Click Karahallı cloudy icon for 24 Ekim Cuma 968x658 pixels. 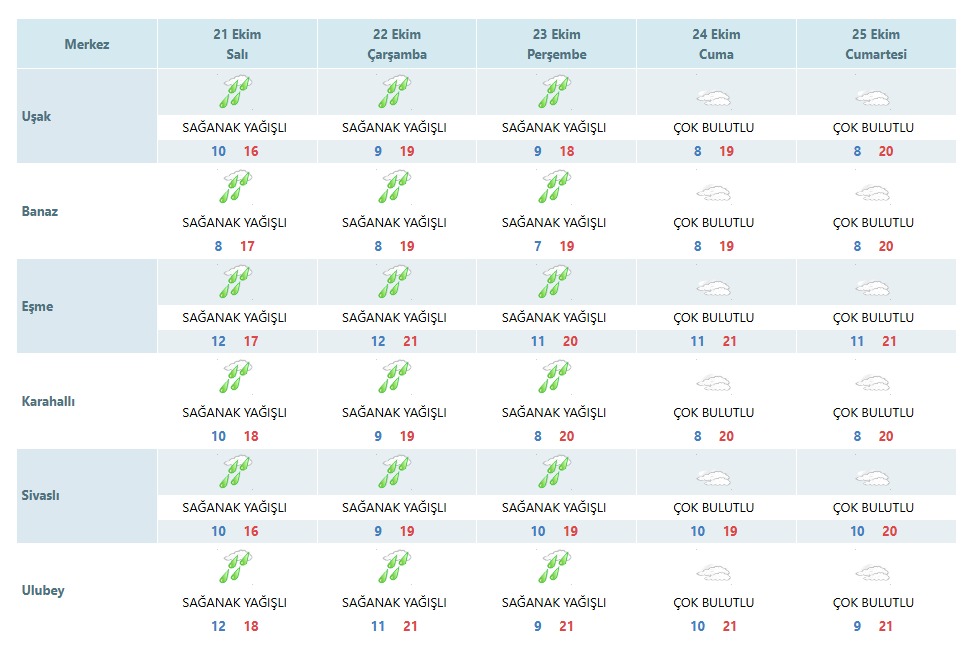pyautogui.click(x=714, y=383)
